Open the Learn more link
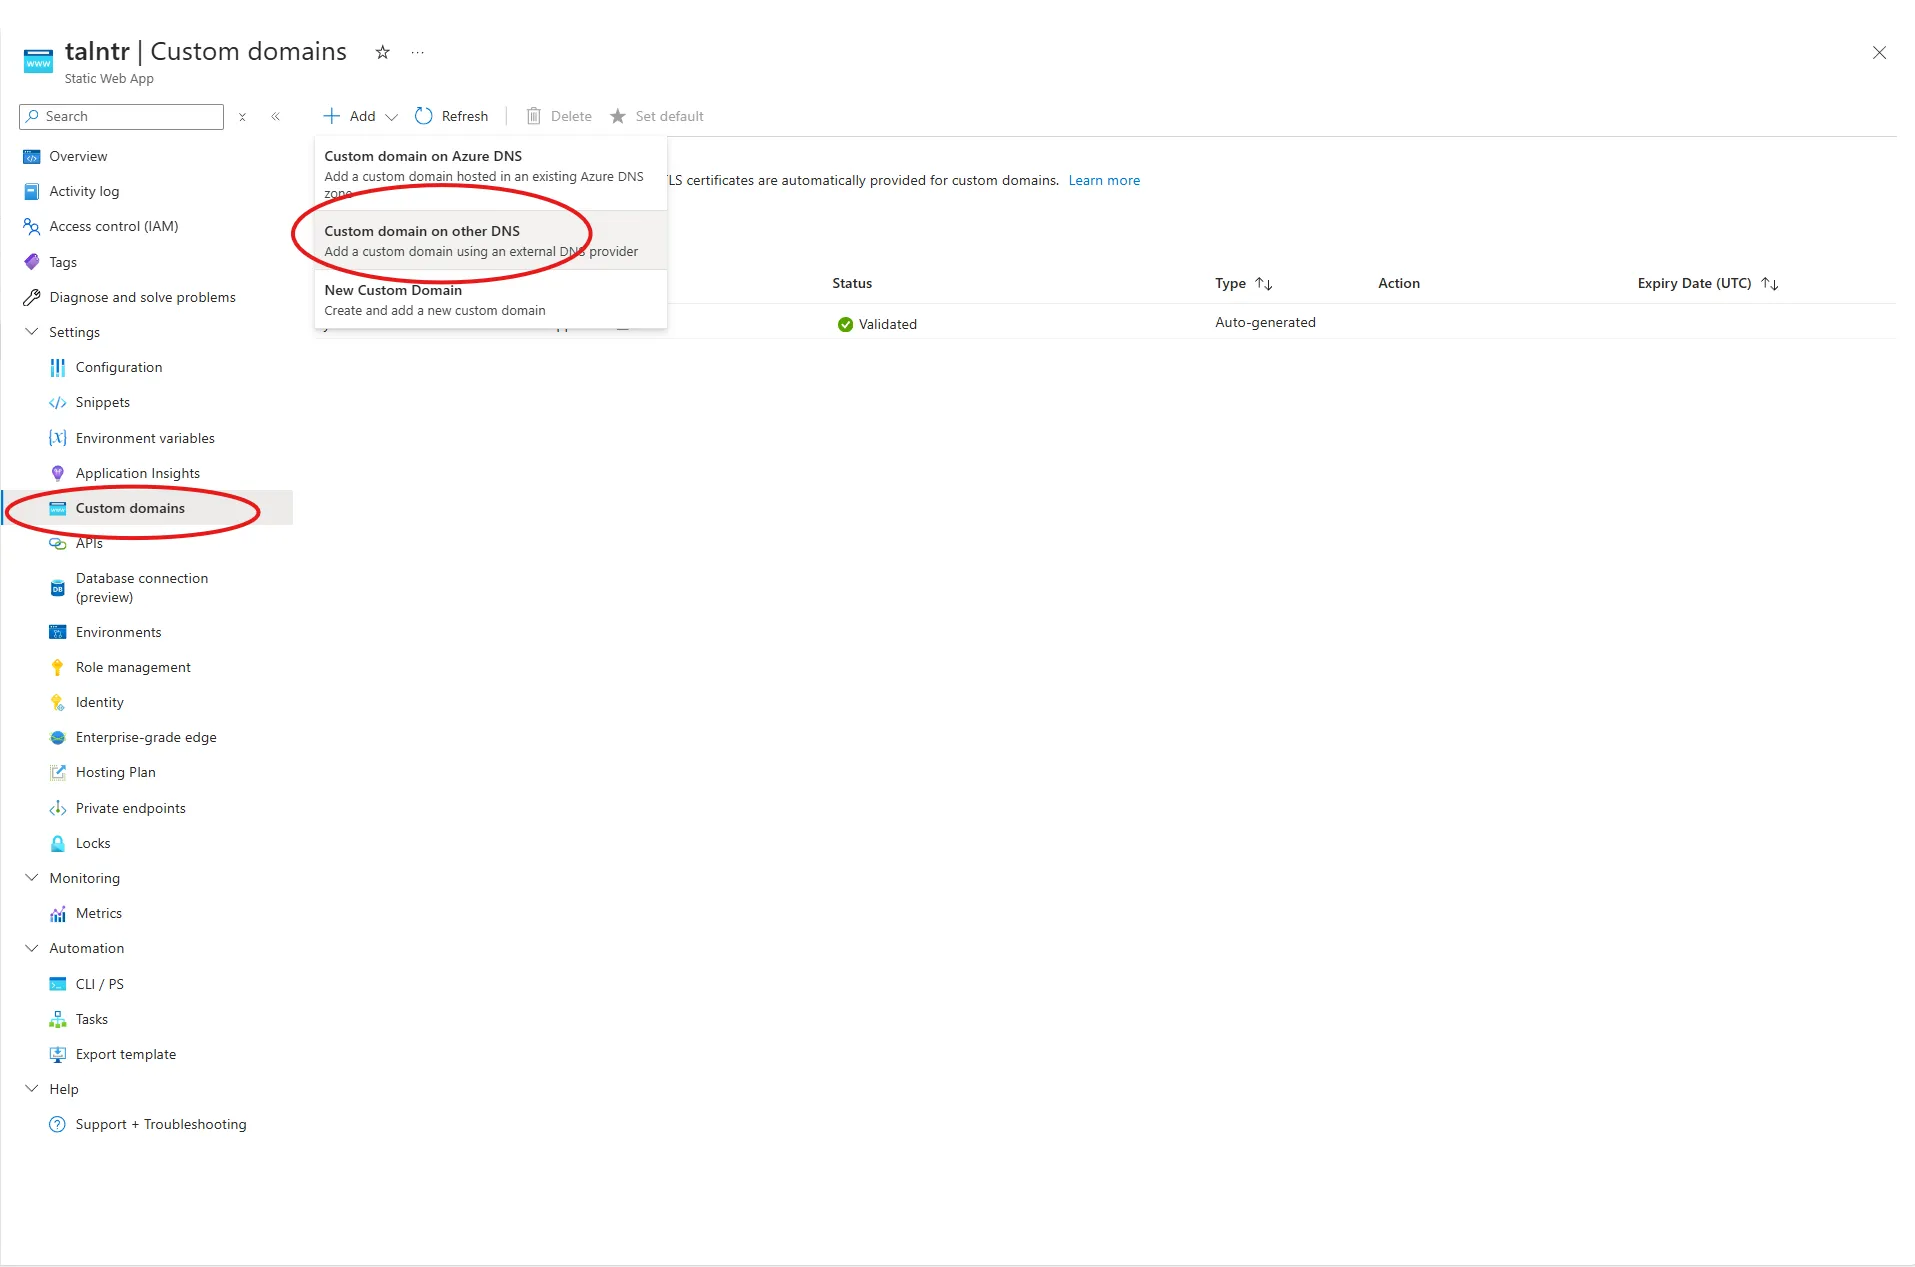Viewport: 1915px width, 1267px height. pos(1104,181)
